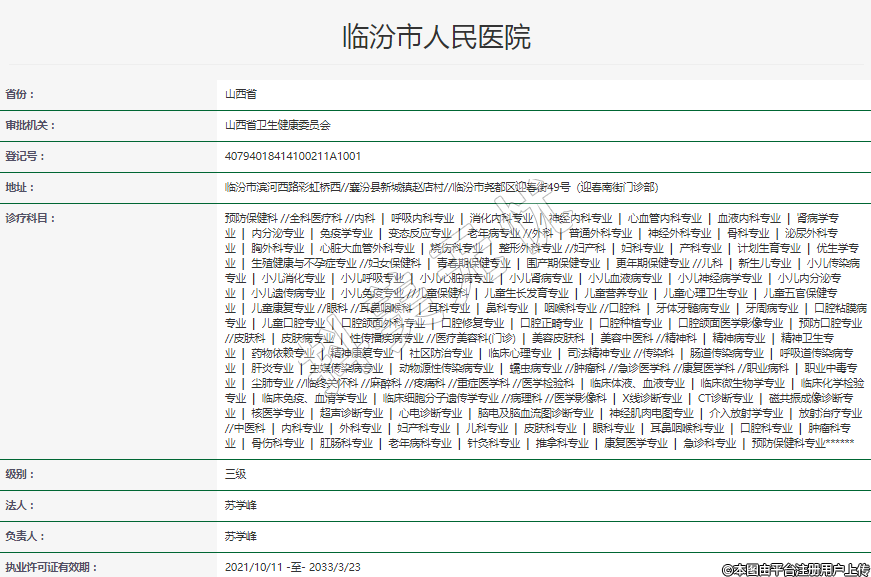This screenshot has width=871, height=577.
Task: Click the 诊疗科目 field label
Action: (x=30, y=218)
